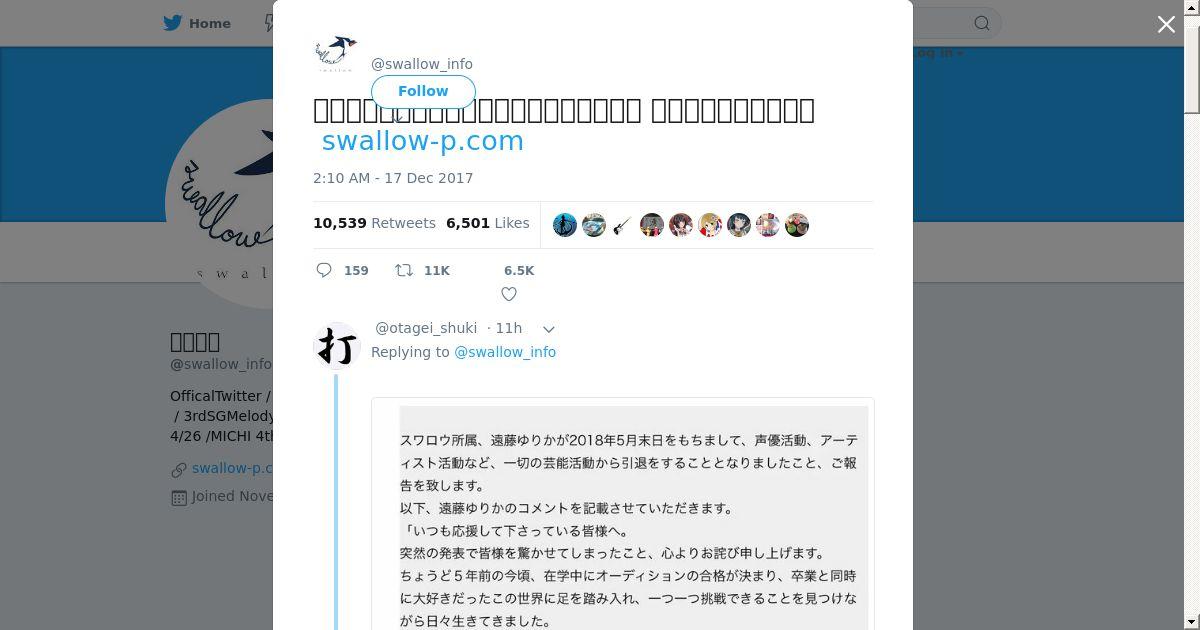
Task: Click the tweet timestamp 17 Dec 2017
Action: pos(393,178)
